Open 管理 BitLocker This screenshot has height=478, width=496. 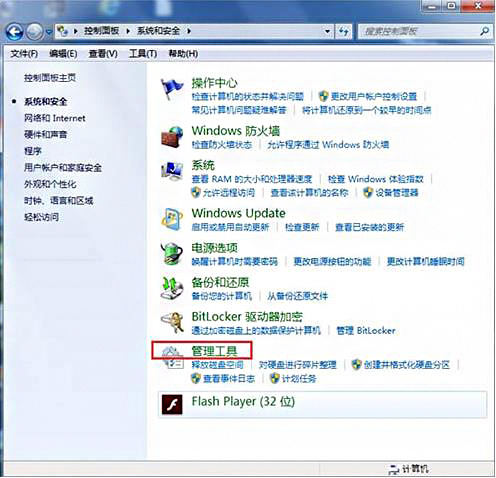coord(366,331)
